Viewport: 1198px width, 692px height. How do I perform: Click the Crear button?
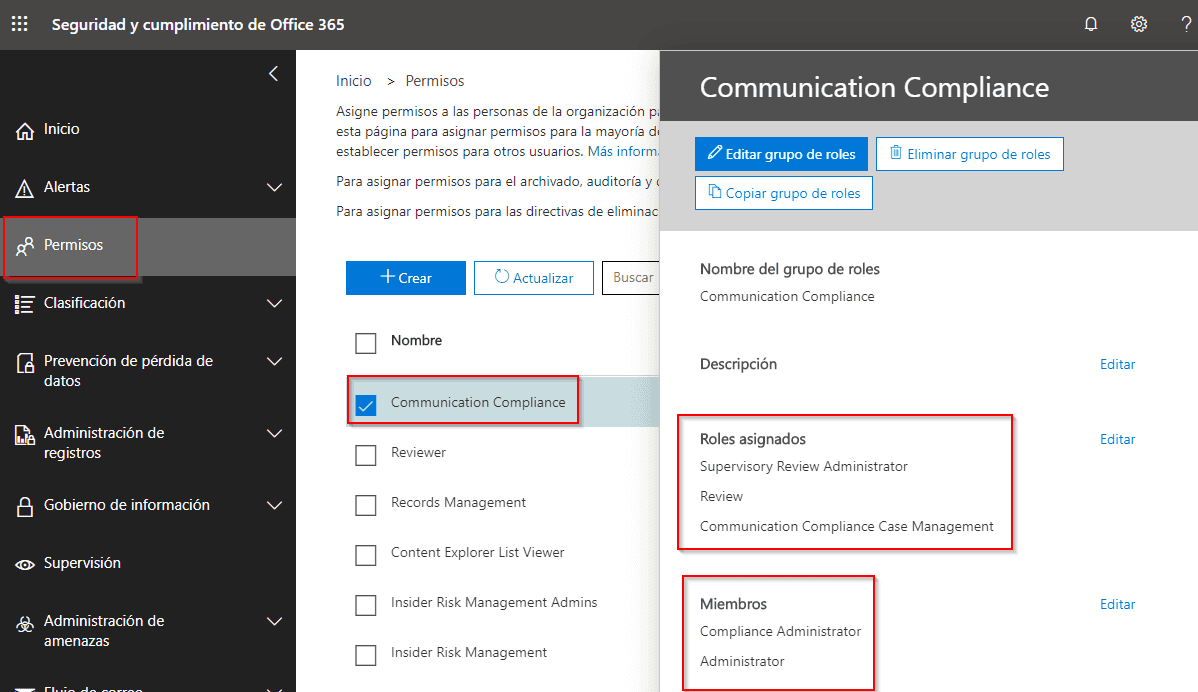click(x=406, y=278)
